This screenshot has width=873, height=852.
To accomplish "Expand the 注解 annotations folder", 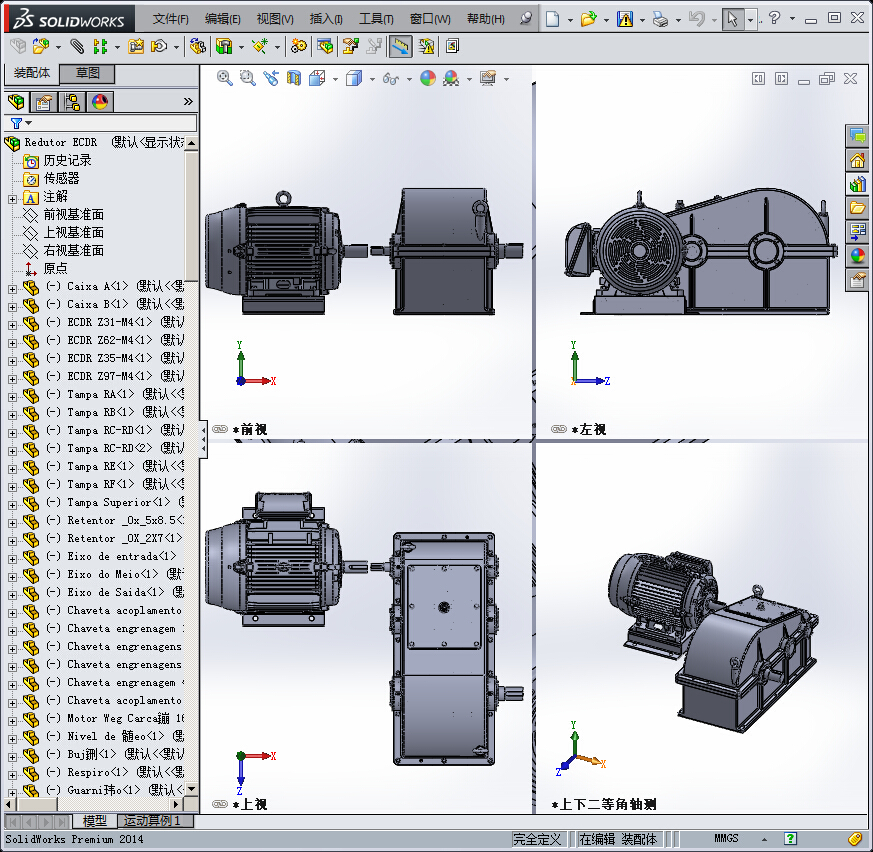I will pos(12,197).
